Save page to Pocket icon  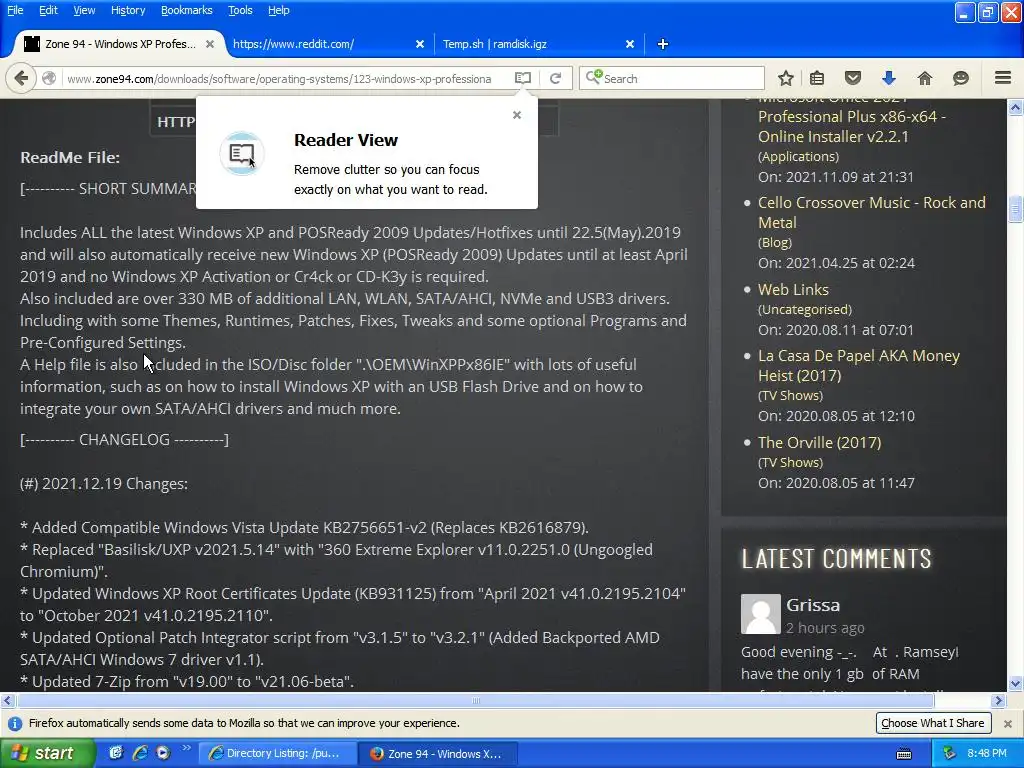point(853,78)
